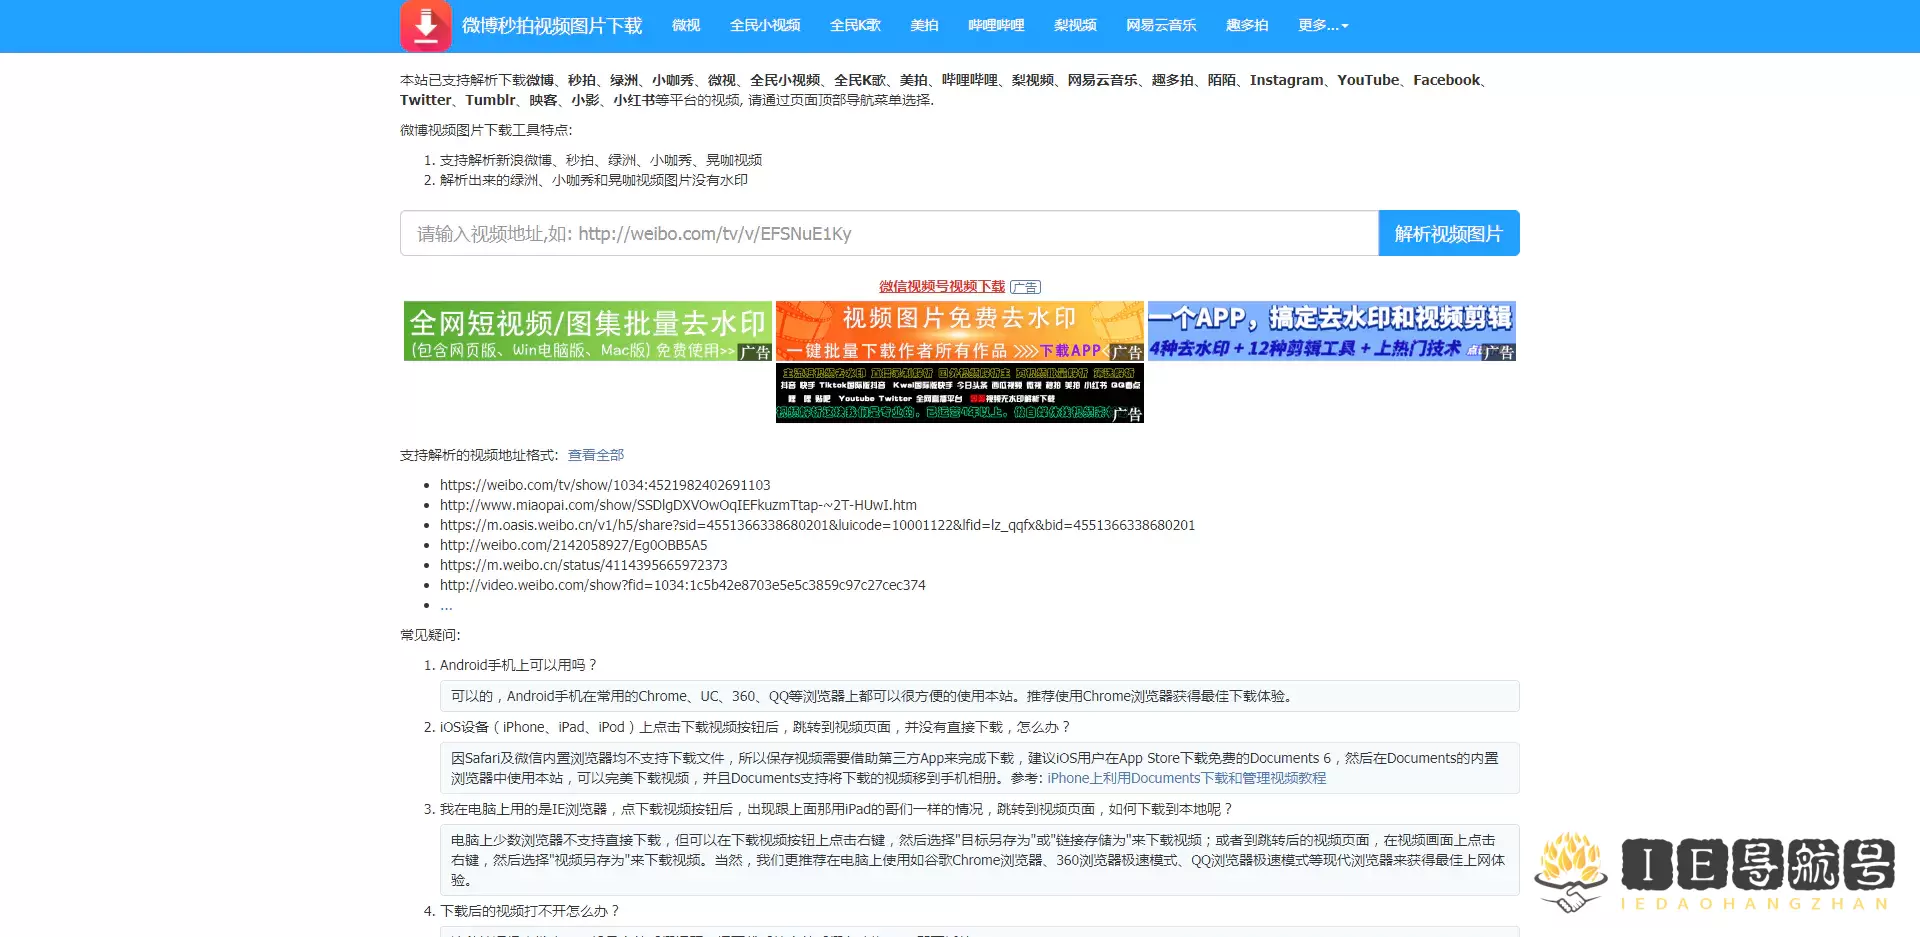Click the 查看全部 link for URL formats
This screenshot has height=937, width=1920.
[595, 455]
